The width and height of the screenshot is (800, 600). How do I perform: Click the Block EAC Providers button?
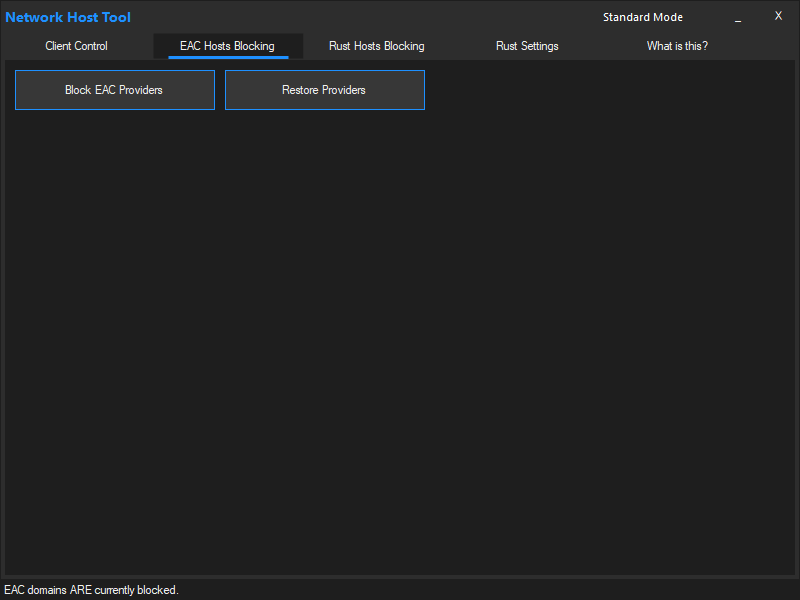click(114, 90)
